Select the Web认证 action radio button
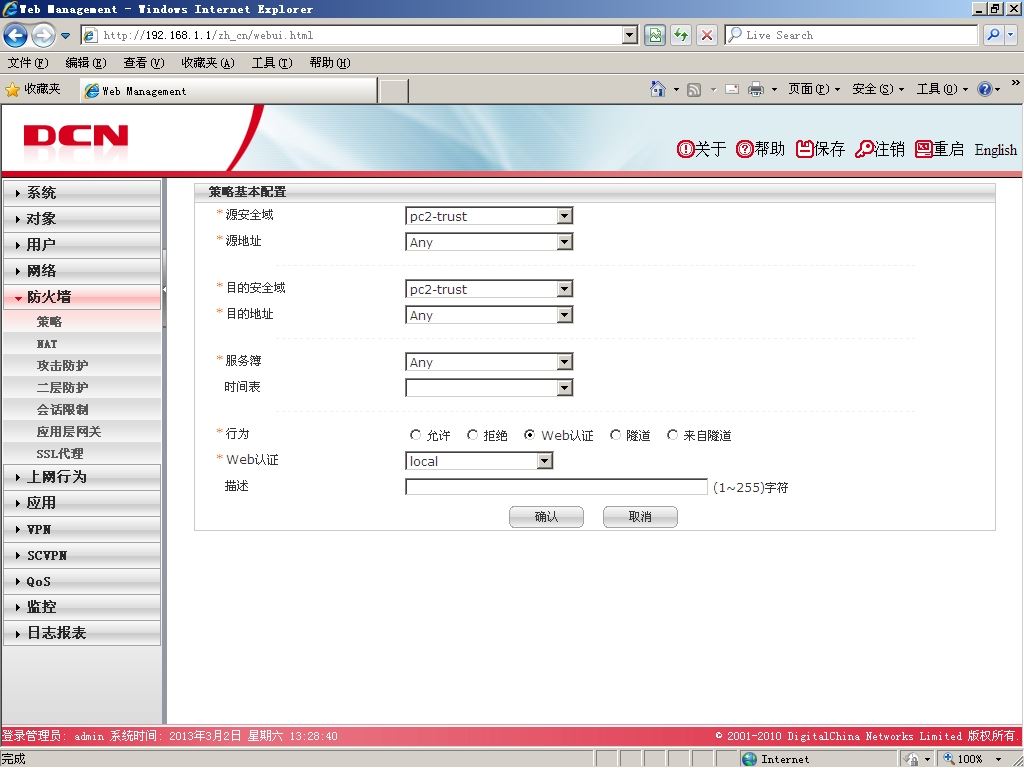This screenshot has height=768, width=1024. pos(530,435)
